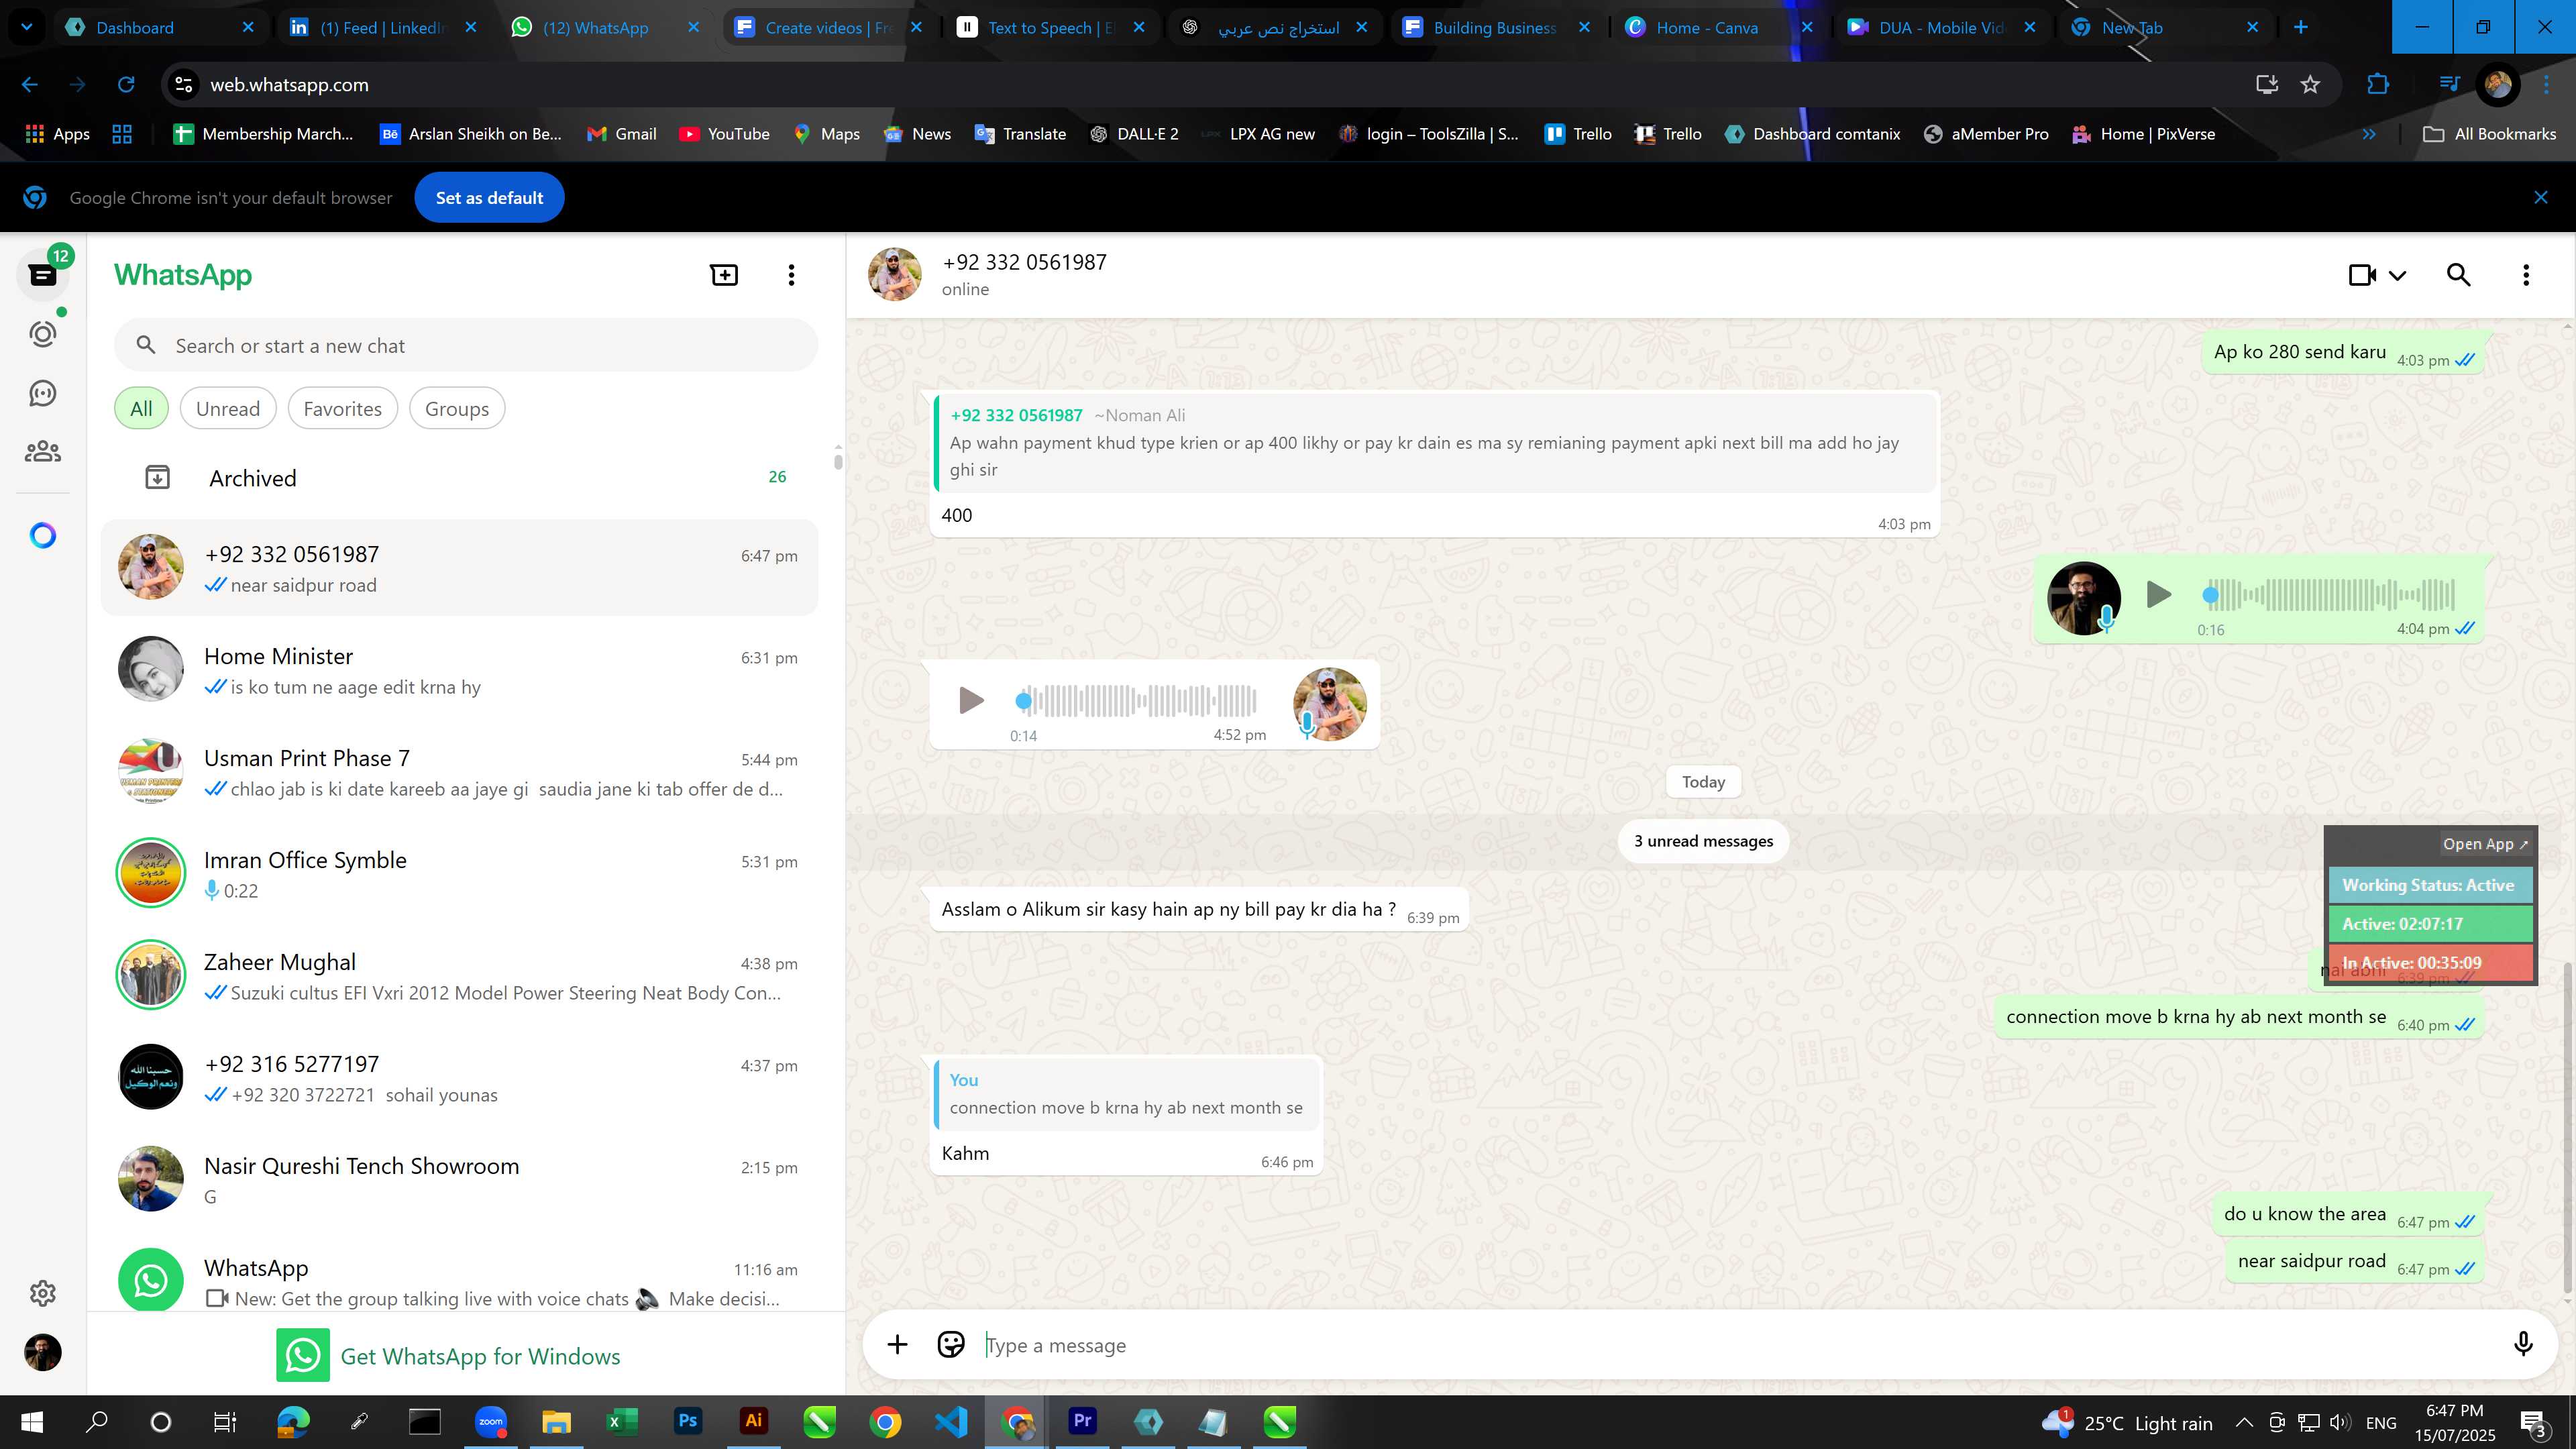Click the Search or start a new chat field
2576x1449 pixels.
click(x=466, y=346)
